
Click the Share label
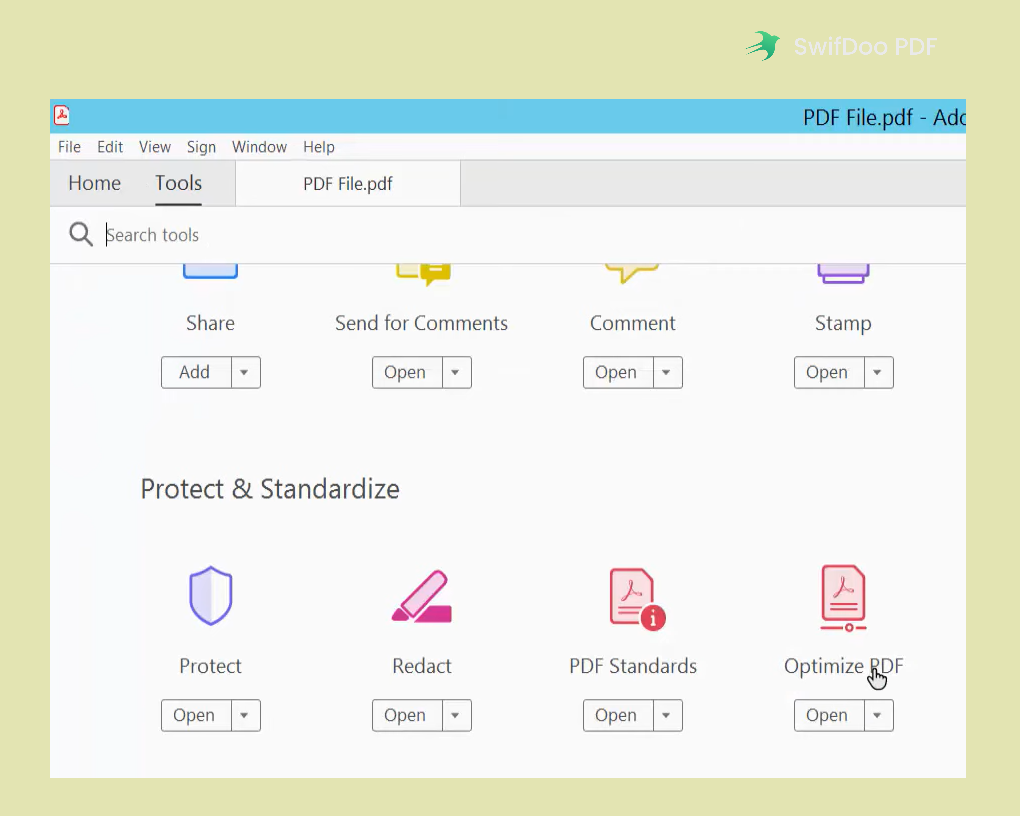coord(210,323)
